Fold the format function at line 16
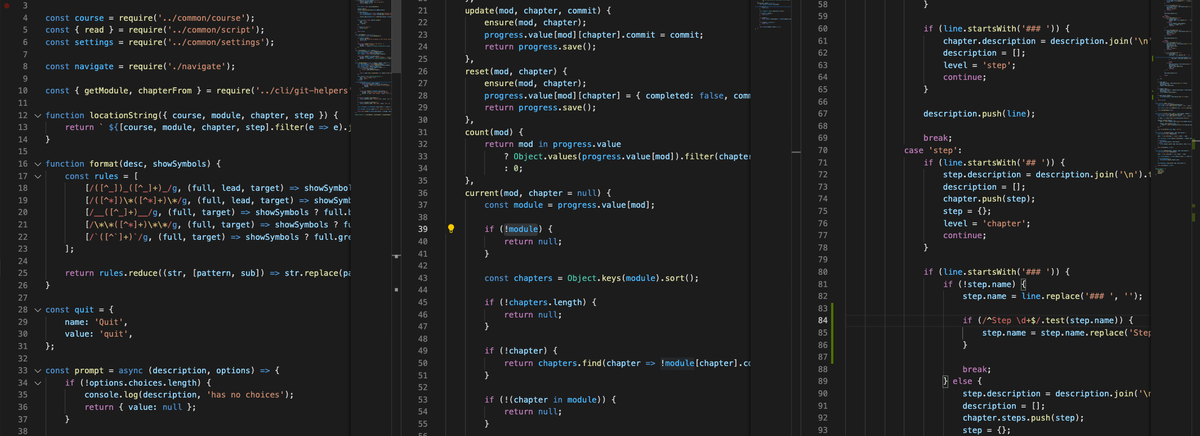 pyautogui.click(x=38, y=162)
